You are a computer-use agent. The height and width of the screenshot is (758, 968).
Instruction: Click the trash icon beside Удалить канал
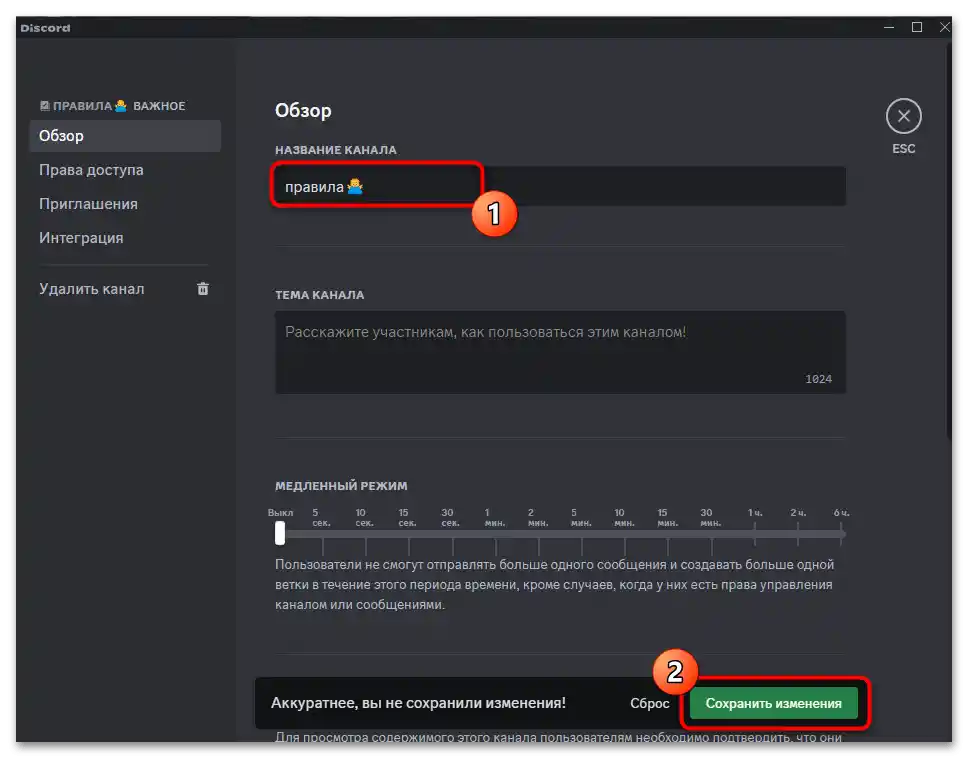point(203,289)
